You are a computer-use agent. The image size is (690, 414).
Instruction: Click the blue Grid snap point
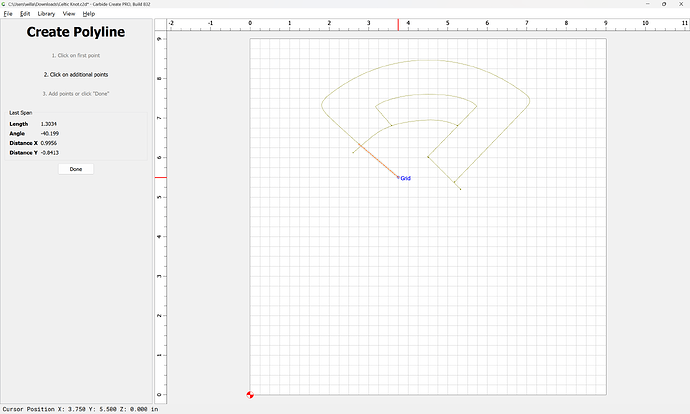pyautogui.click(x=398, y=177)
